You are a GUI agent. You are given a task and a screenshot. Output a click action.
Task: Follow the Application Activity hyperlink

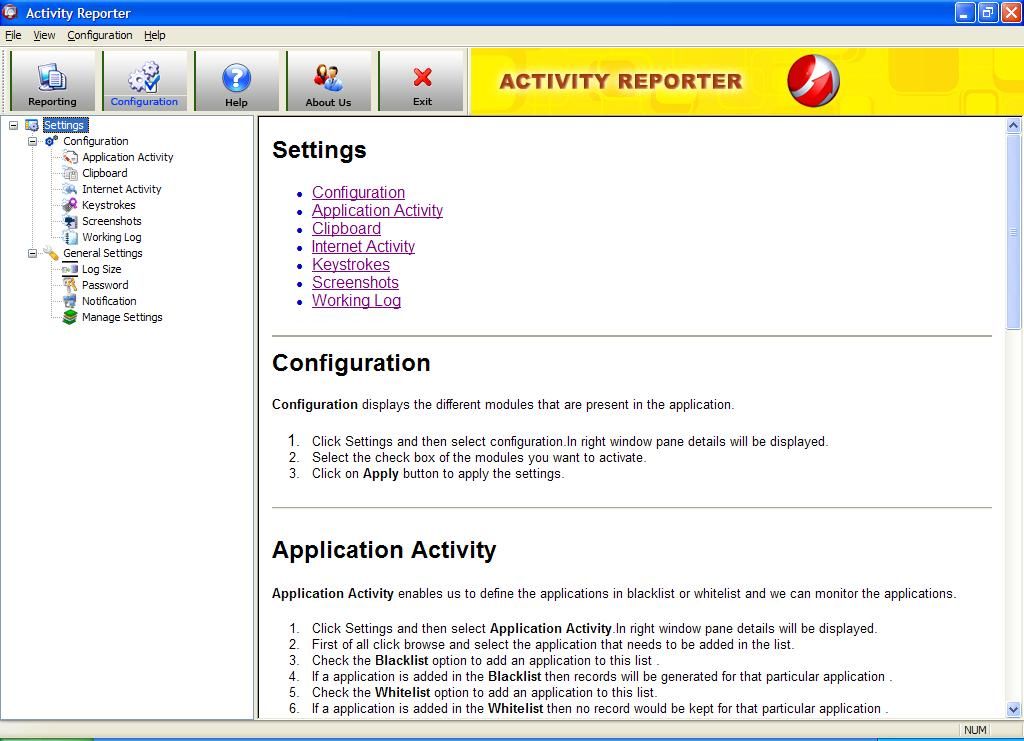coord(377,210)
